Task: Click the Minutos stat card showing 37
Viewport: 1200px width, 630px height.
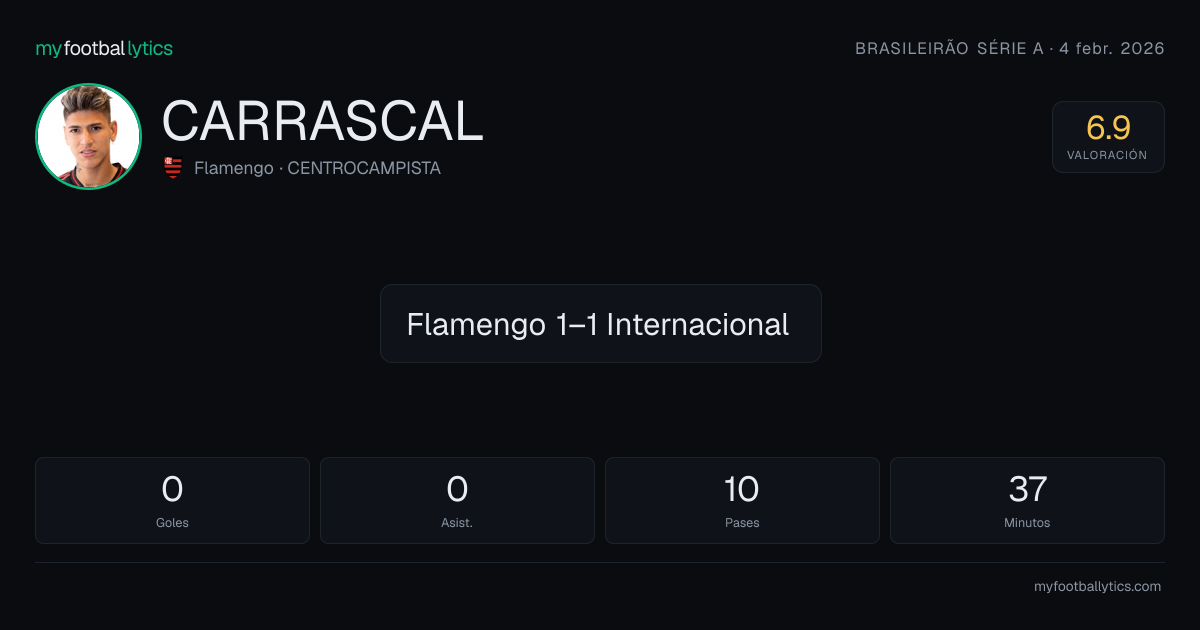Action: pos(1027,500)
